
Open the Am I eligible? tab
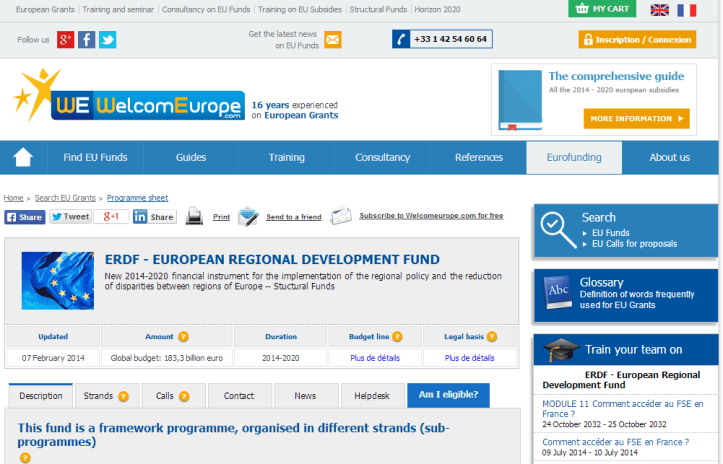click(x=448, y=396)
